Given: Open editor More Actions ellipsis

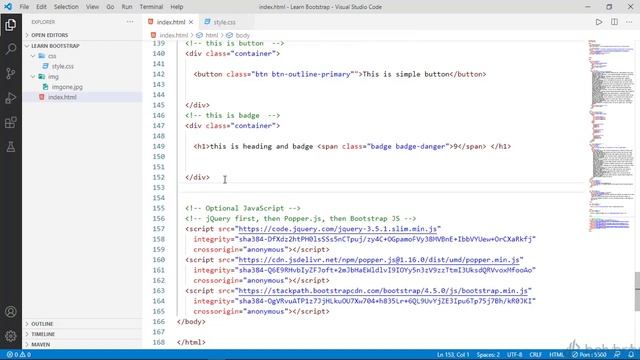Looking at the screenshot, I should tap(629, 22).
